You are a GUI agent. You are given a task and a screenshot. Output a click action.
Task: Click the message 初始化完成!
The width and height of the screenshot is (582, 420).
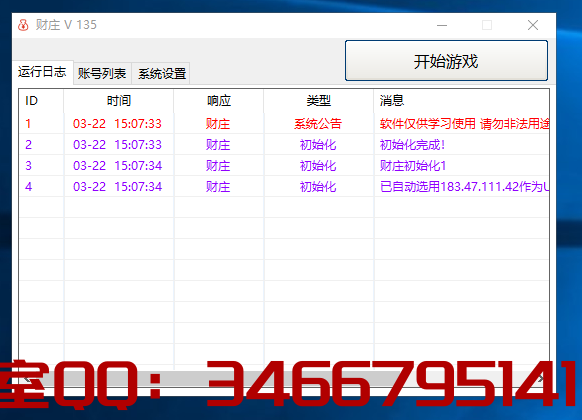[412, 145]
